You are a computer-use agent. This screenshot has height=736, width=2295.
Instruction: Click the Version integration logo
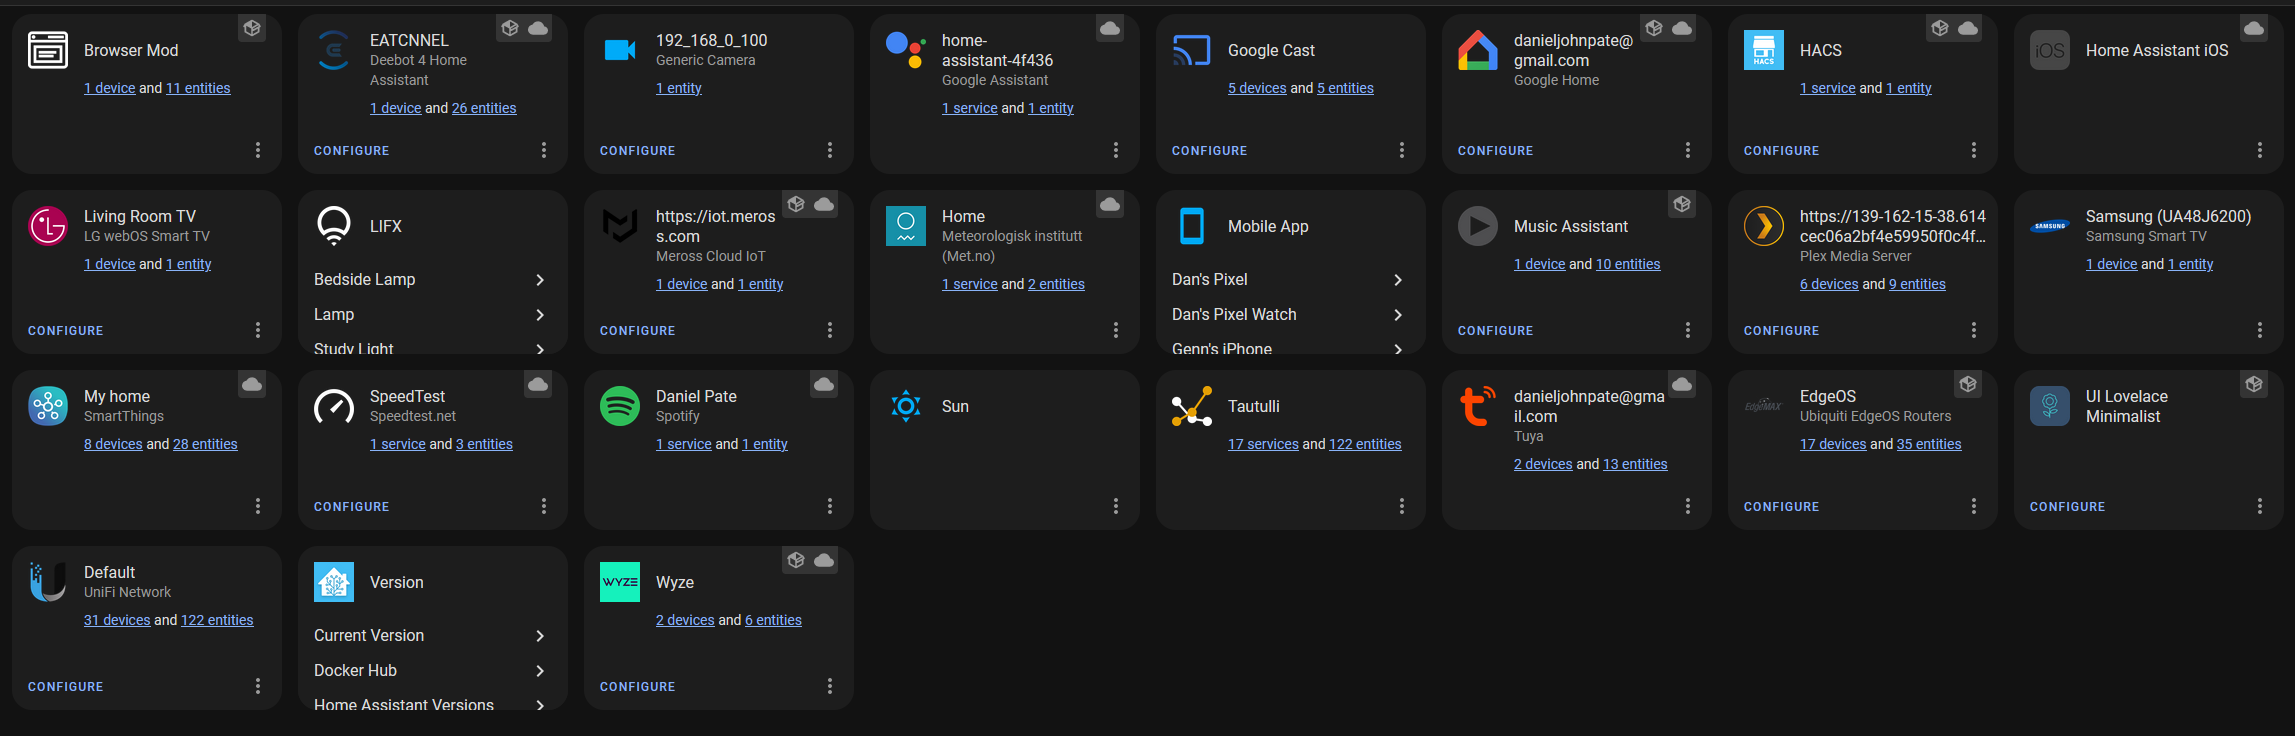click(x=334, y=582)
